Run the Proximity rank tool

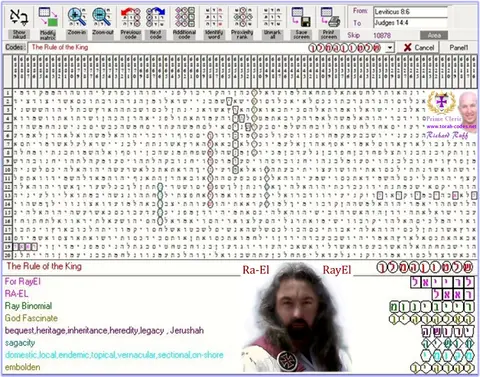coord(242,17)
